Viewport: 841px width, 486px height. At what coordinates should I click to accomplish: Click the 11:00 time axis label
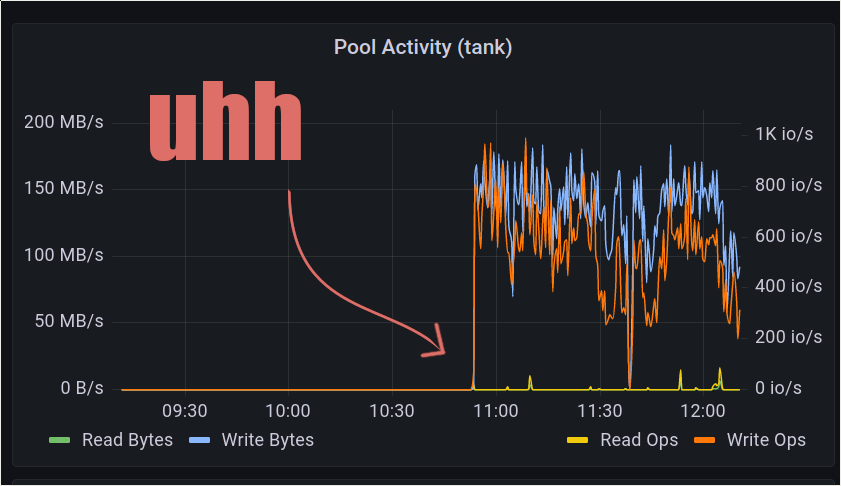click(496, 411)
